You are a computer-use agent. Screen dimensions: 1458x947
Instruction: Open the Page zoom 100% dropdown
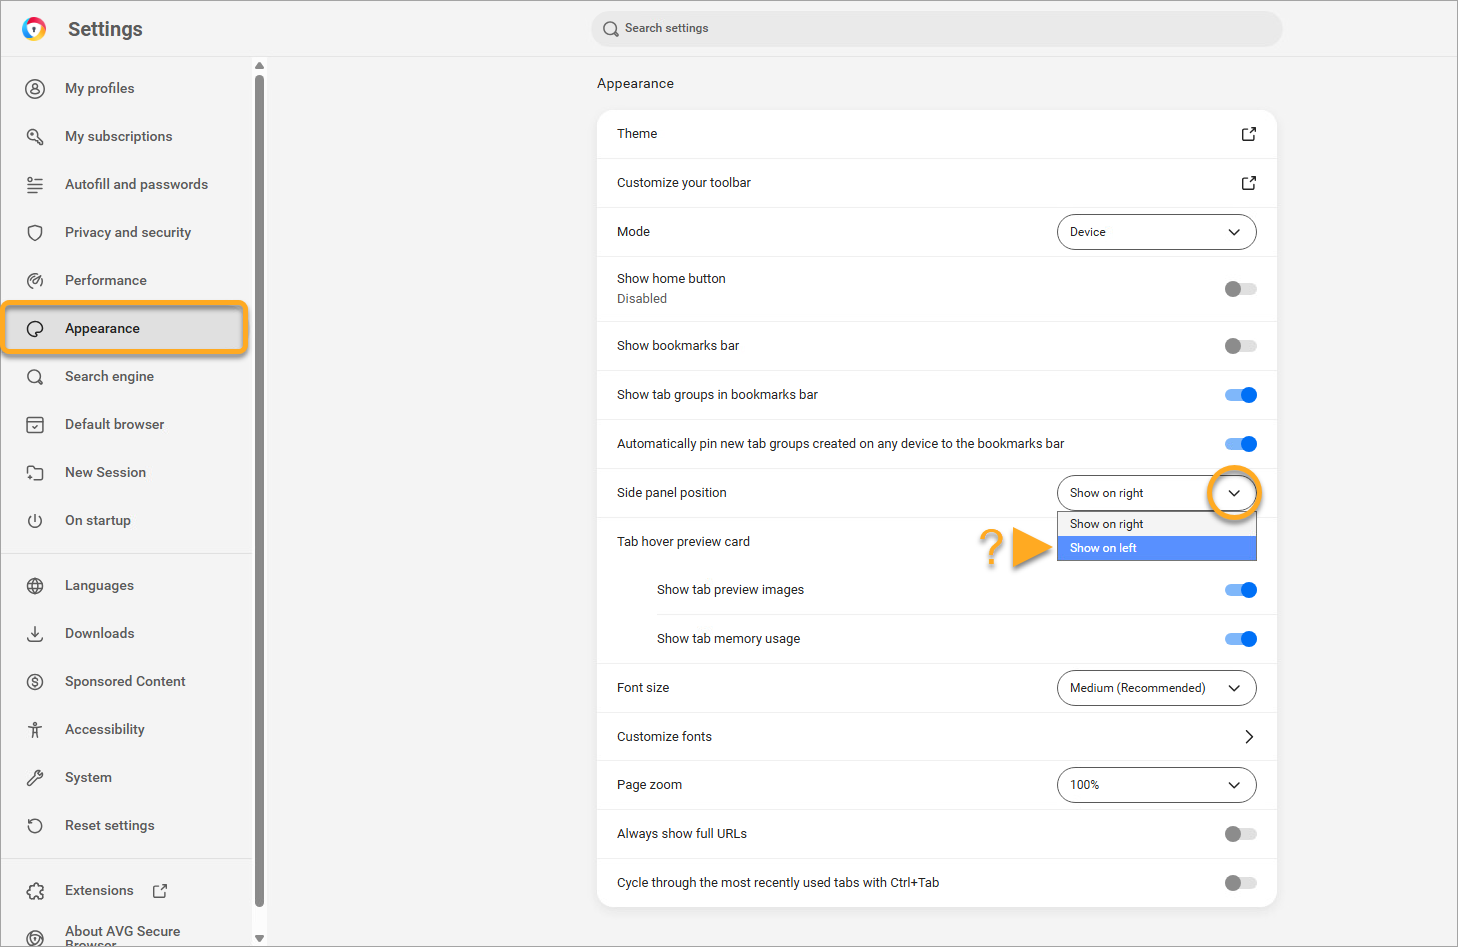tap(1156, 785)
